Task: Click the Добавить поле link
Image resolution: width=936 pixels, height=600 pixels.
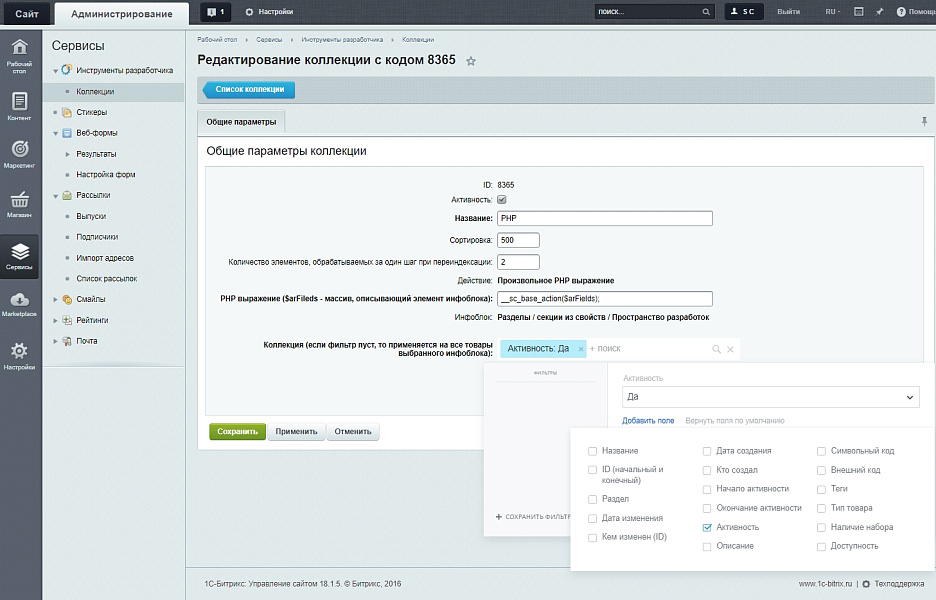Action: pos(648,421)
